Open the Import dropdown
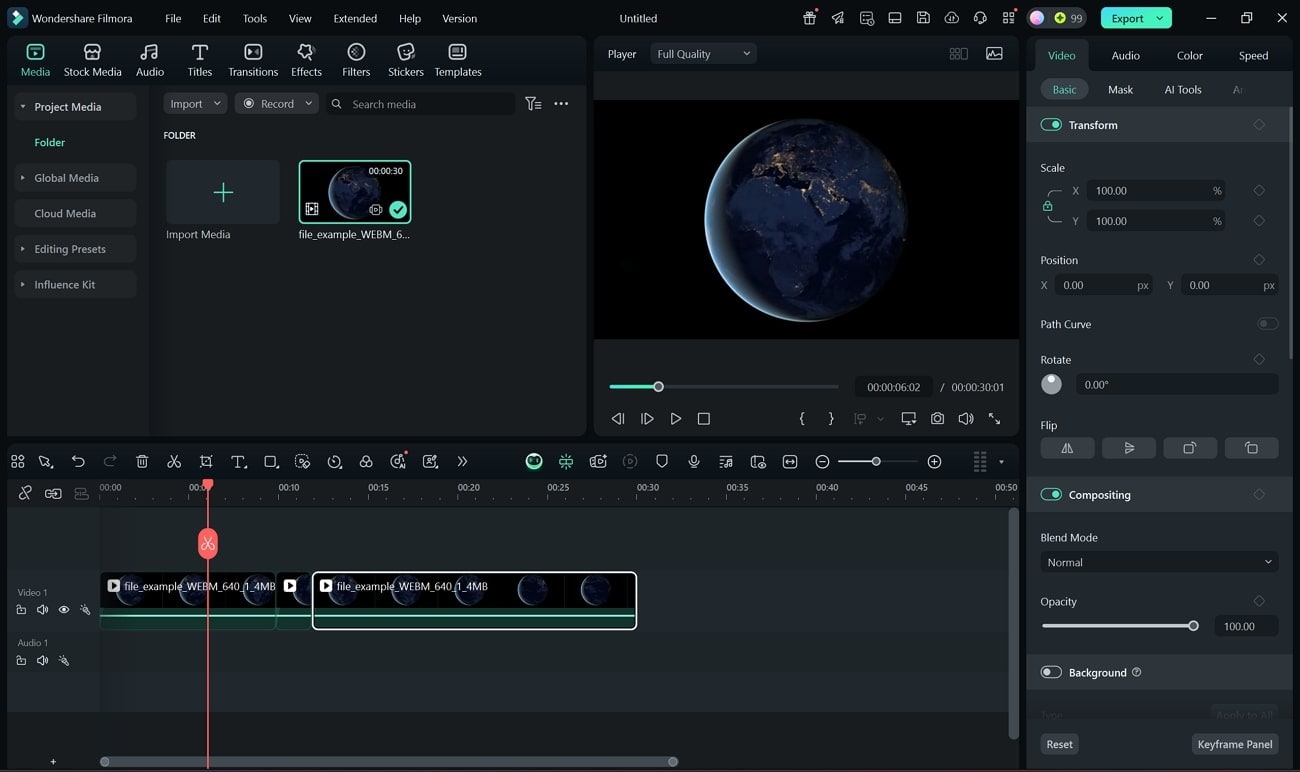This screenshot has height=772, width=1300. [x=195, y=104]
